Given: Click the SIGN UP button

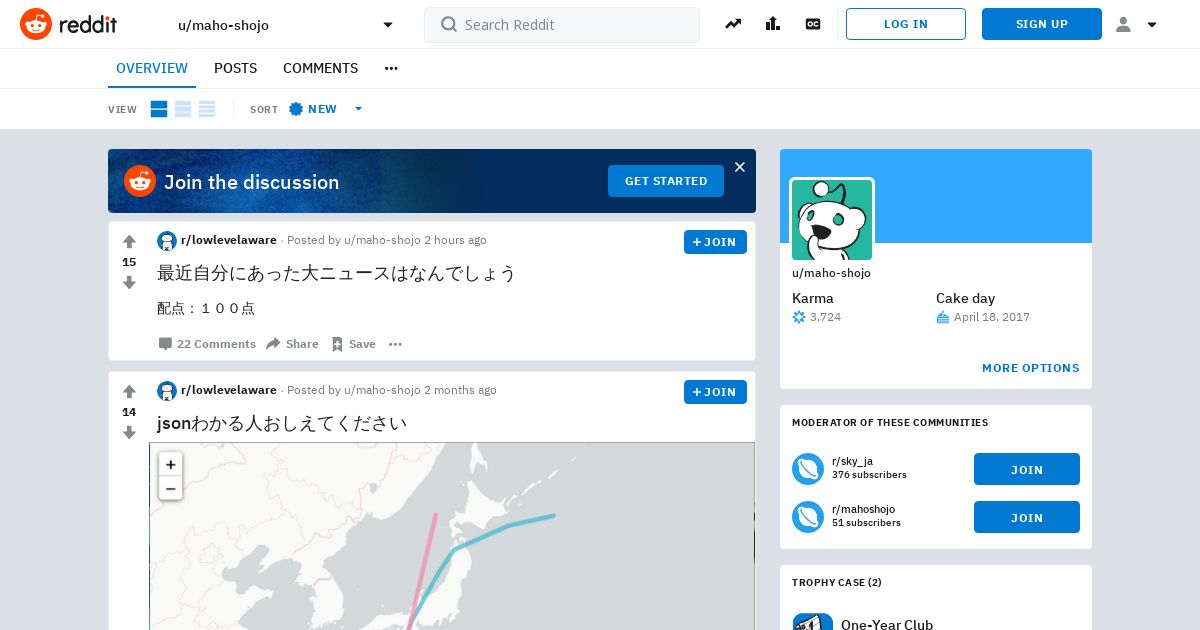Looking at the screenshot, I should coord(1042,24).
